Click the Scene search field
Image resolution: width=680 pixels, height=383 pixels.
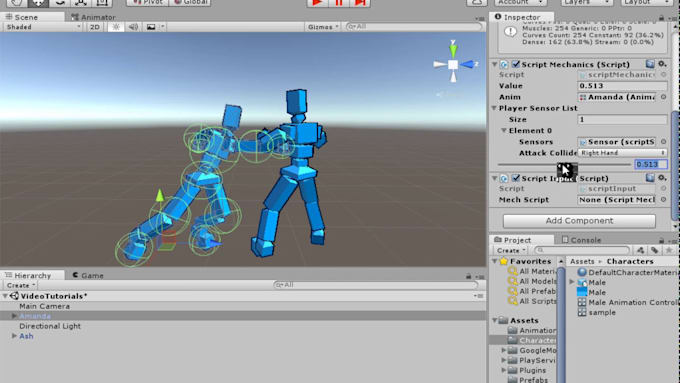pyautogui.click(x=414, y=27)
